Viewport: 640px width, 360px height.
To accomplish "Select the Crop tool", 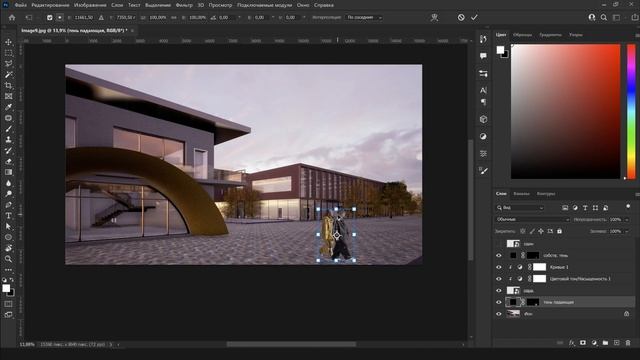I will (8, 85).
